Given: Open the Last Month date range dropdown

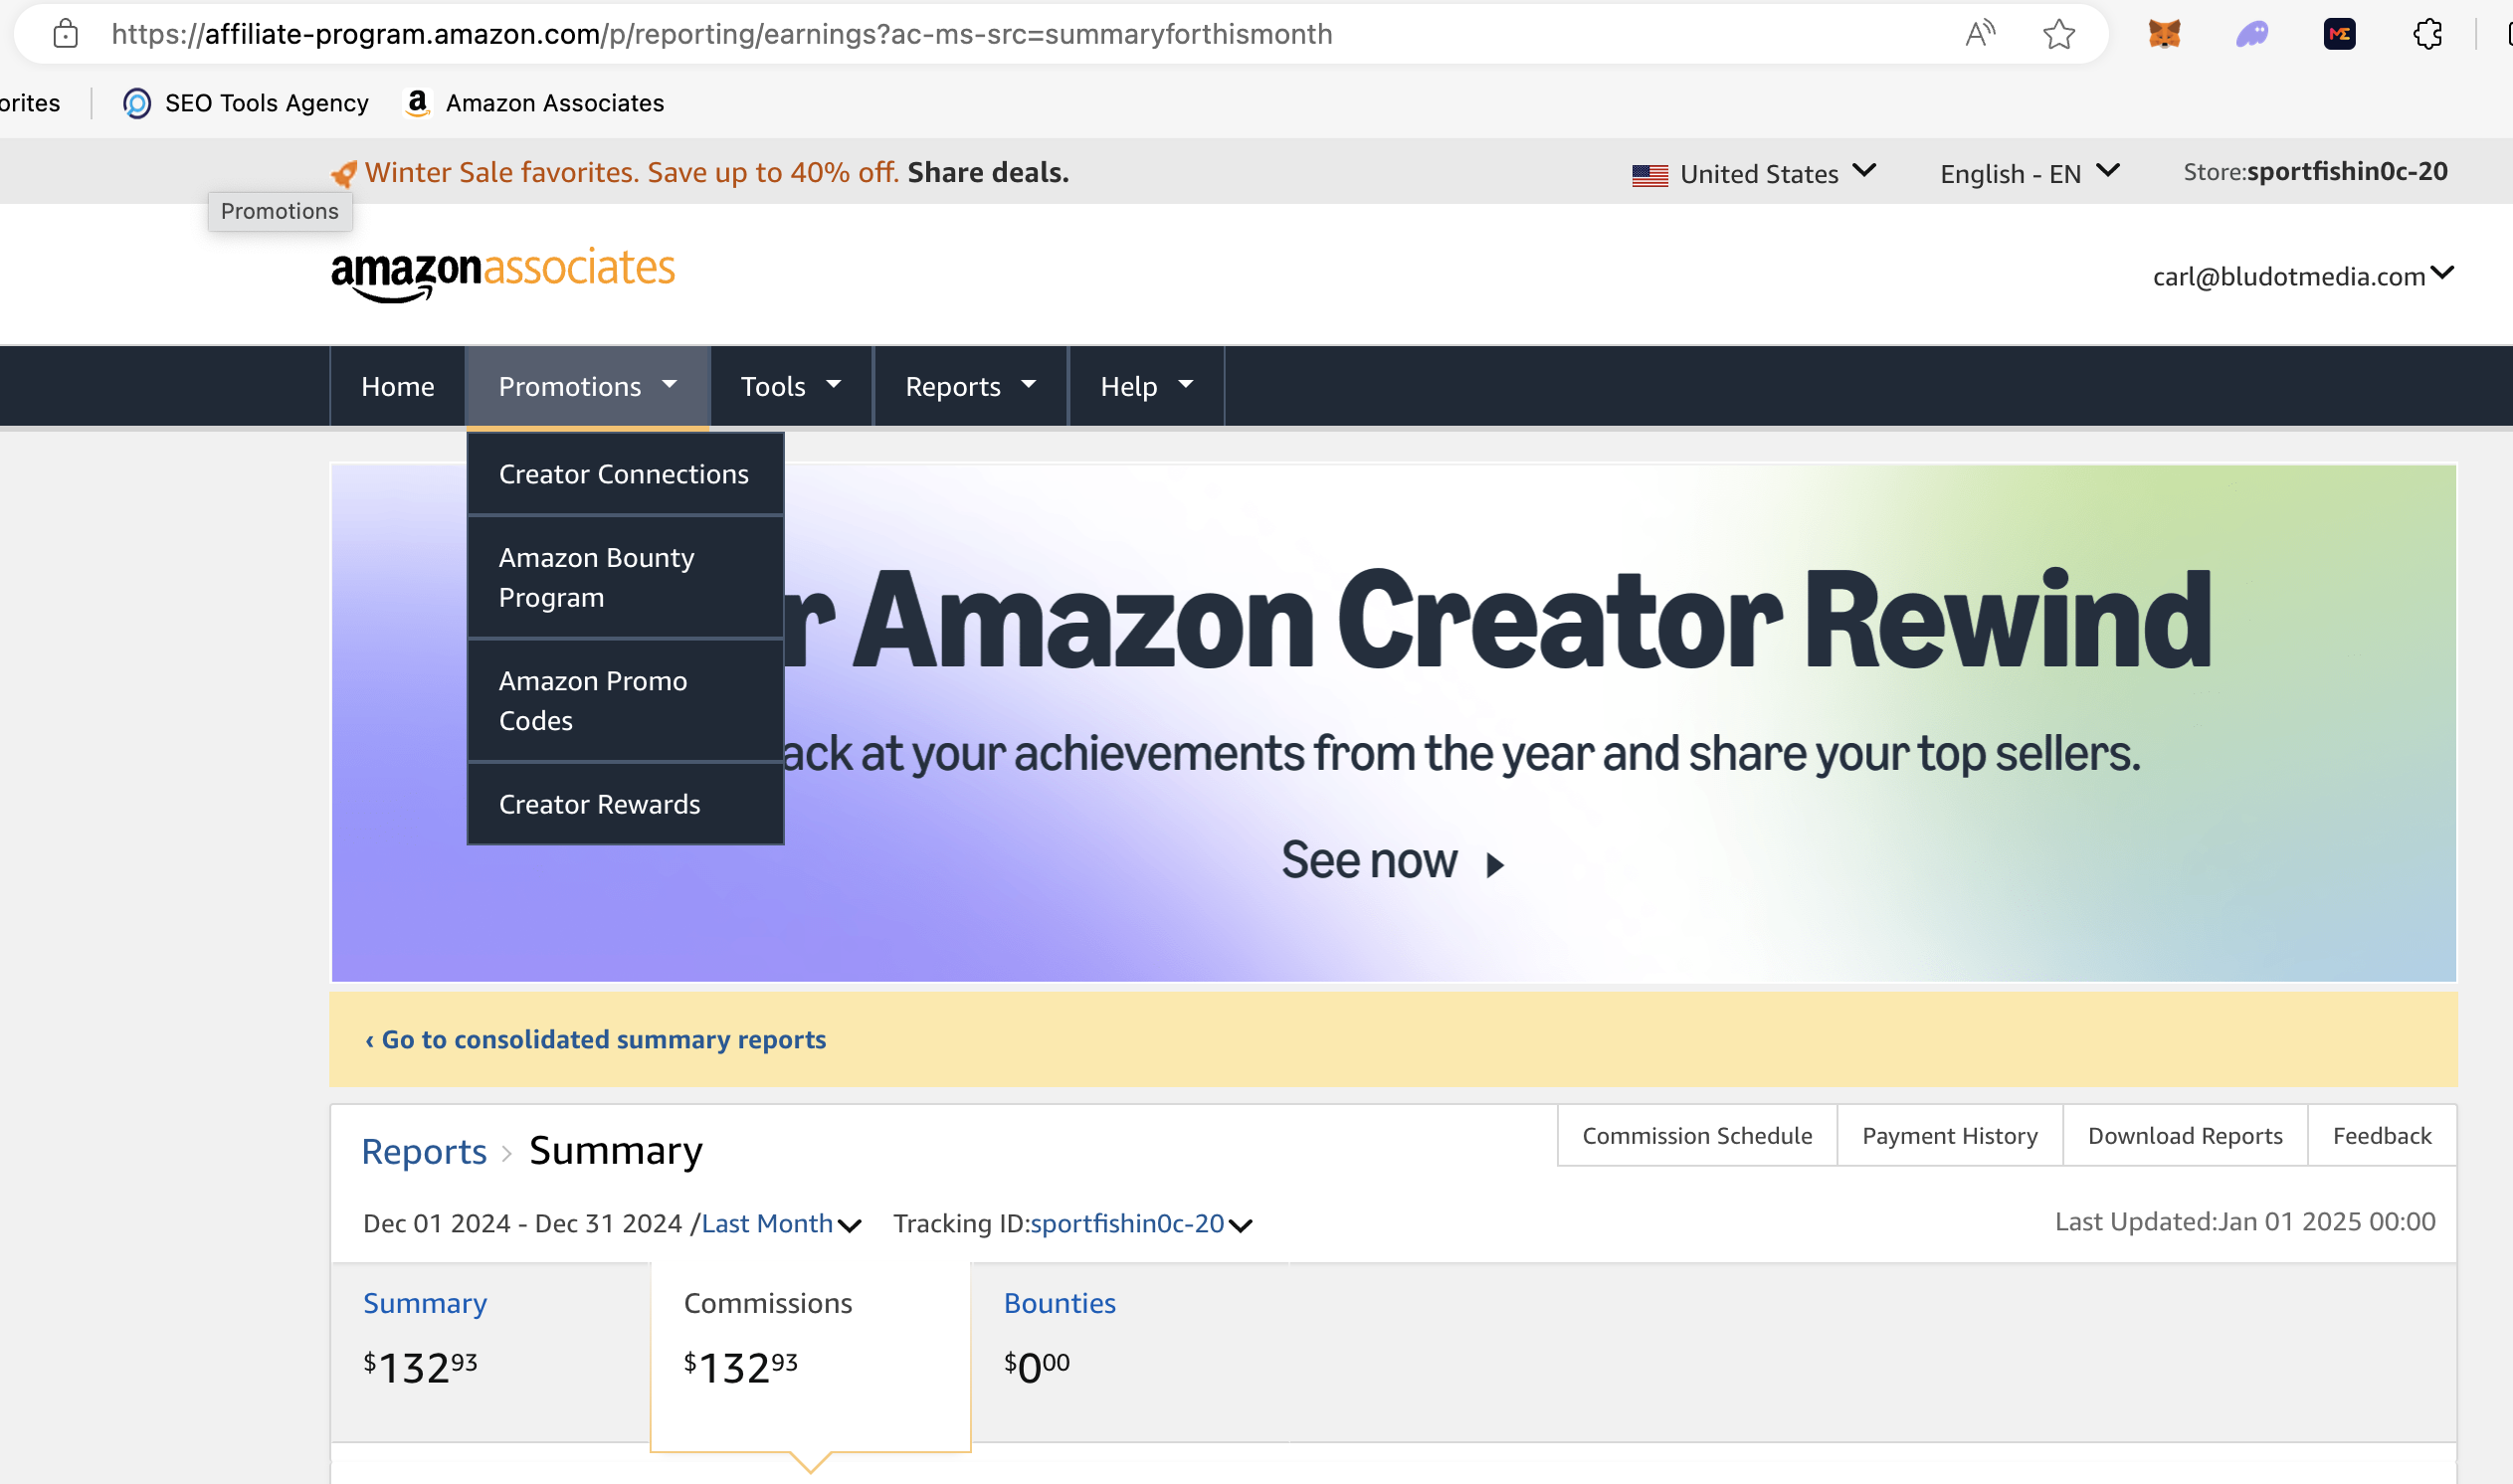Looking at the screenshot, I should pyautogui.click(x=781, y=1223).
